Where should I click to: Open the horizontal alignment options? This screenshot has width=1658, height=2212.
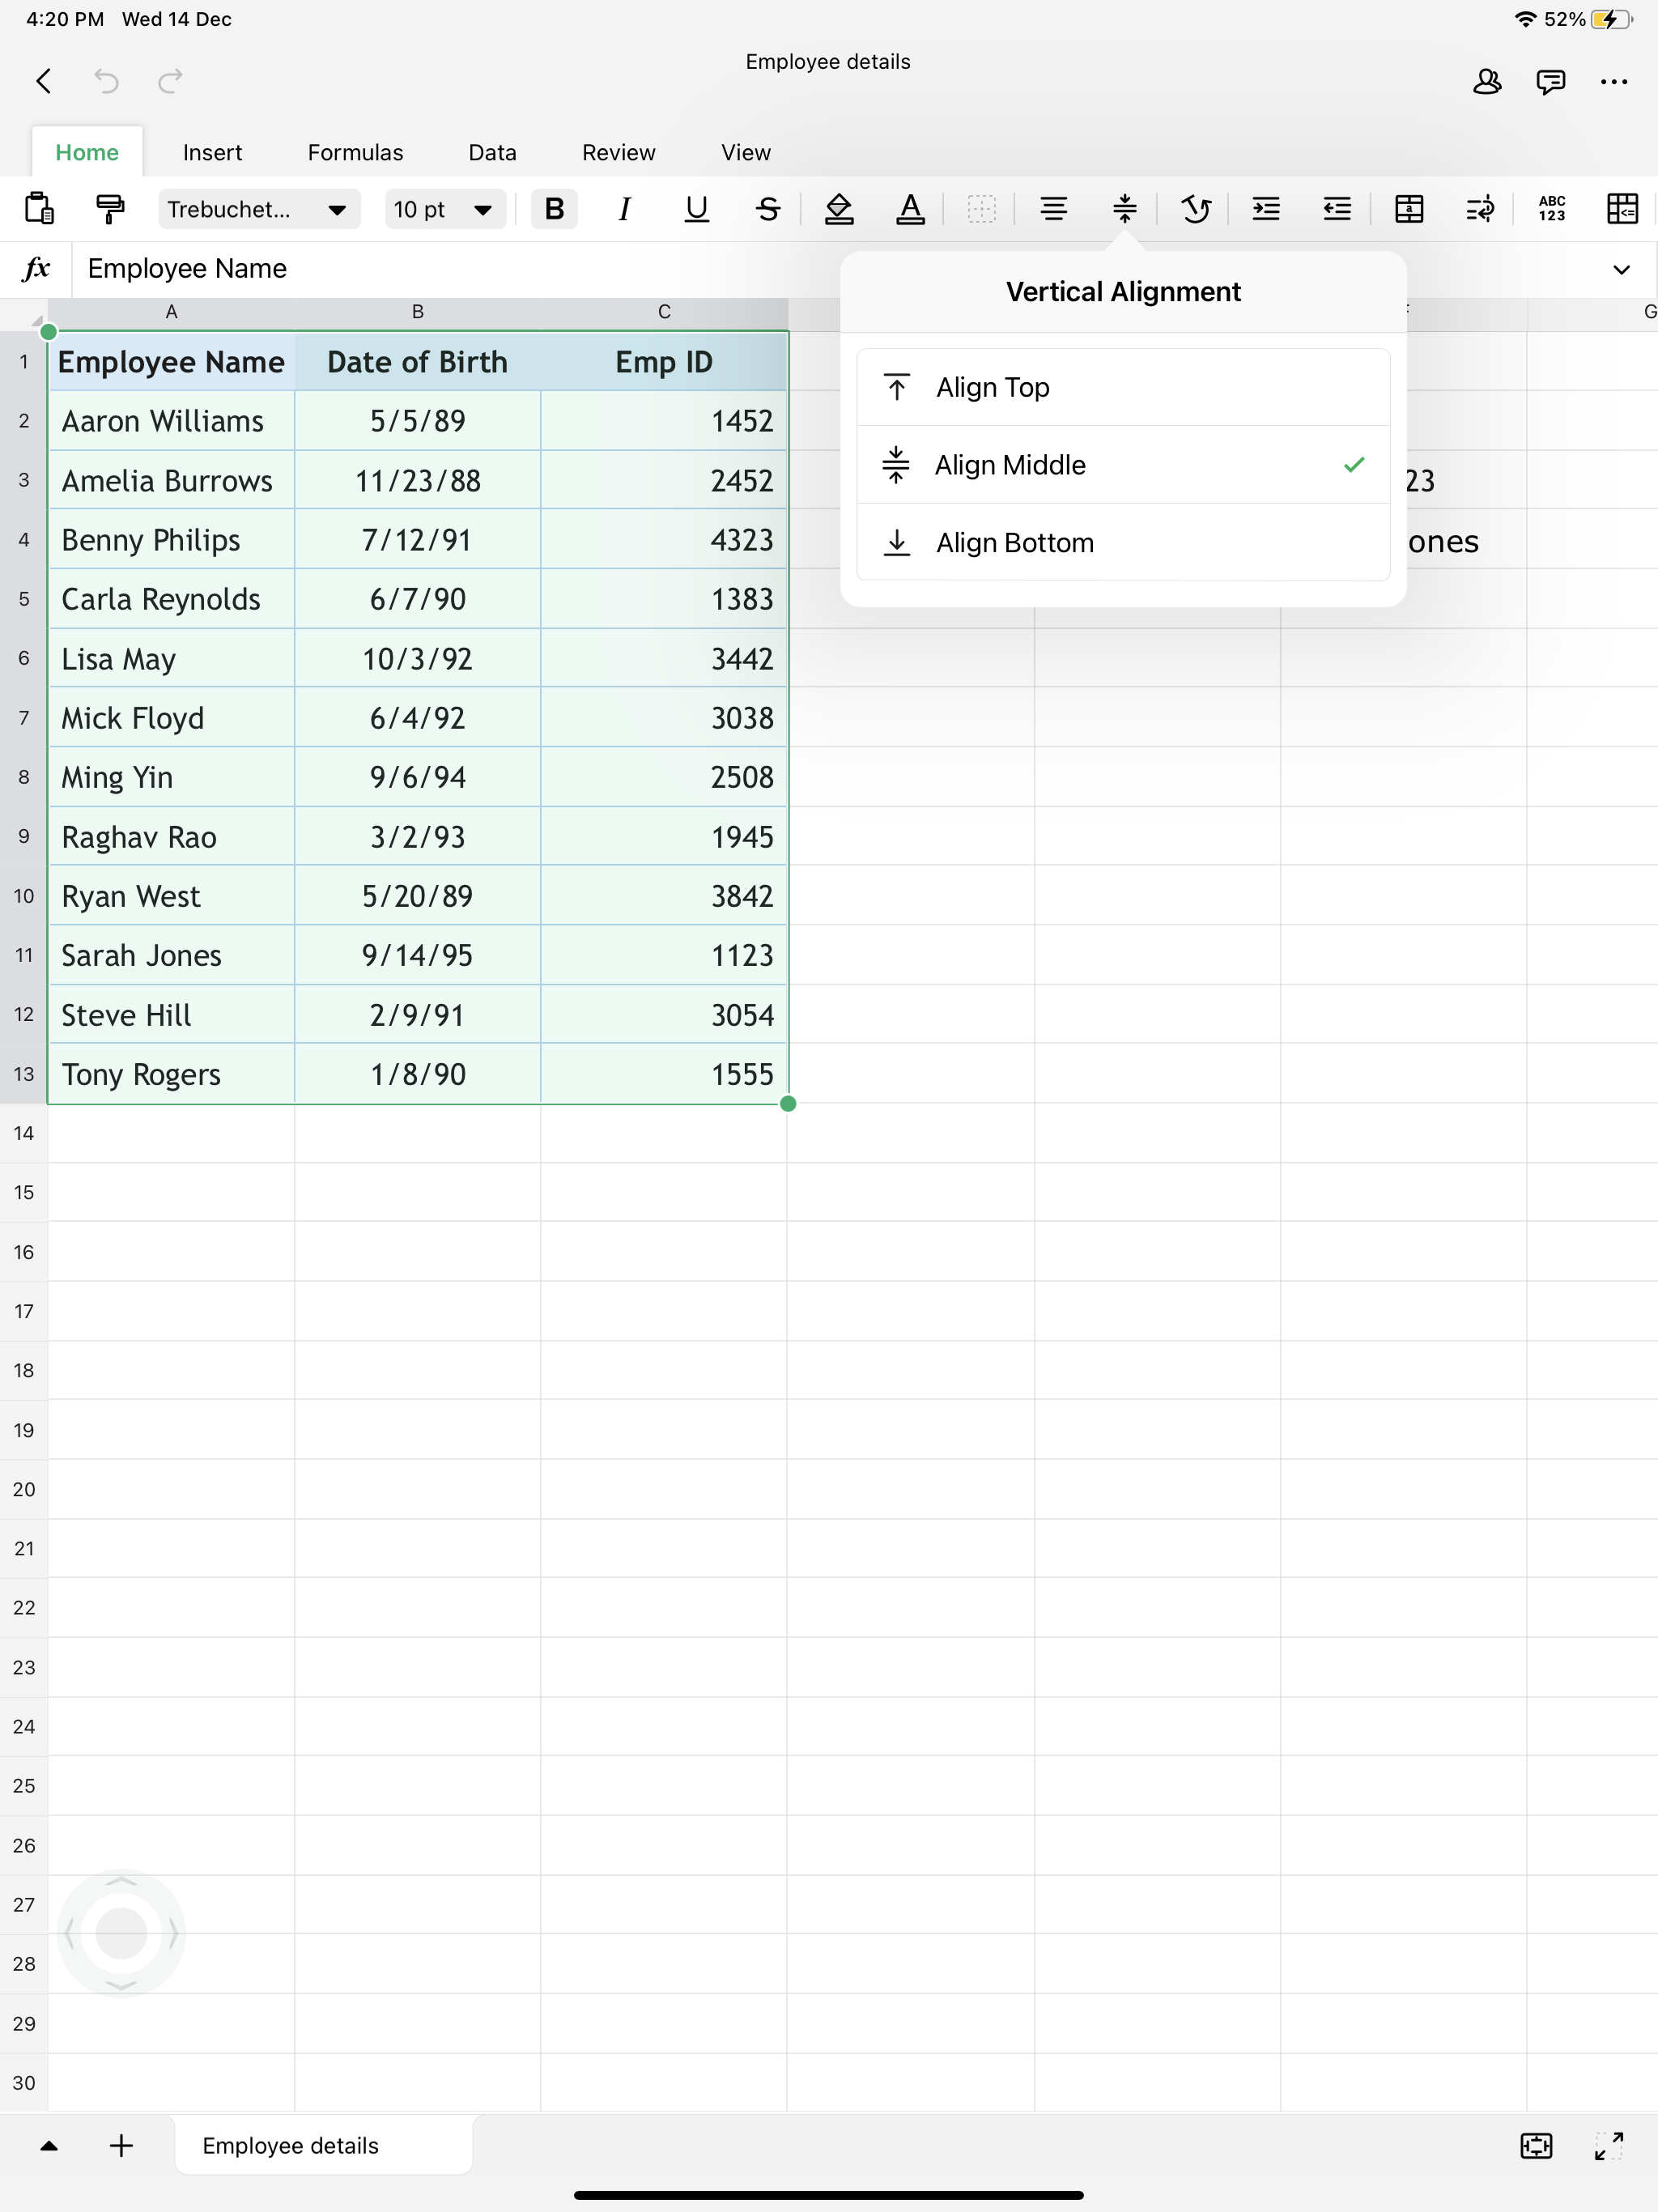pyautogui.click(x=1053, y=209)
